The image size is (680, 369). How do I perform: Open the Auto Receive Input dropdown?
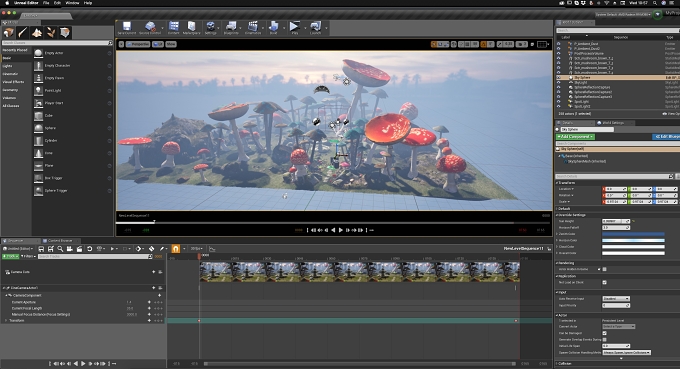click(x=616, y=299)
